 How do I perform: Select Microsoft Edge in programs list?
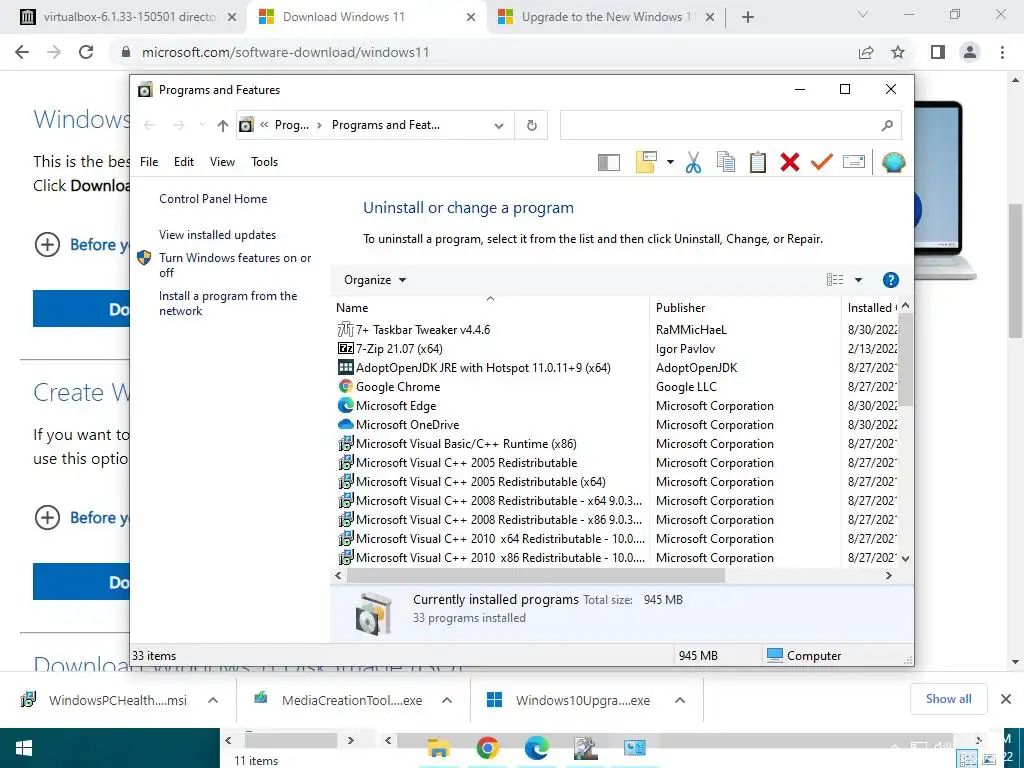coord(387,406)
